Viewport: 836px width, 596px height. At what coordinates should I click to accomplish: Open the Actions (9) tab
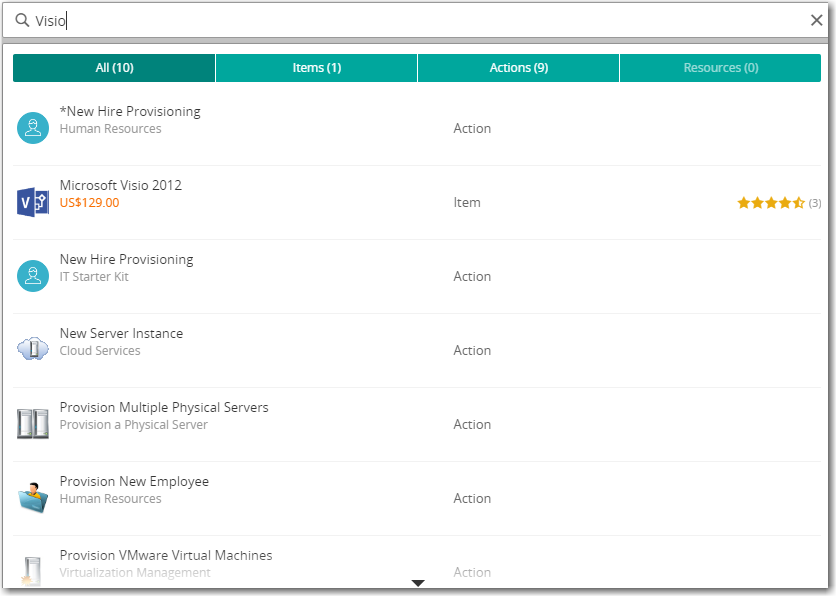coord(518,68)
